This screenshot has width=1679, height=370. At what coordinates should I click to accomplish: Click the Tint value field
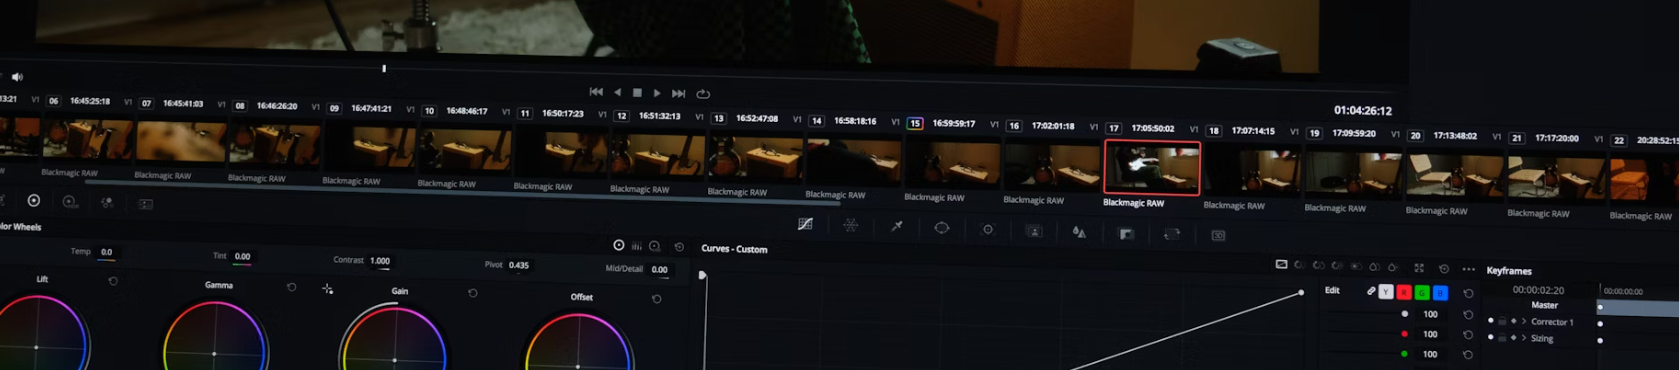[x=242, y=256]
